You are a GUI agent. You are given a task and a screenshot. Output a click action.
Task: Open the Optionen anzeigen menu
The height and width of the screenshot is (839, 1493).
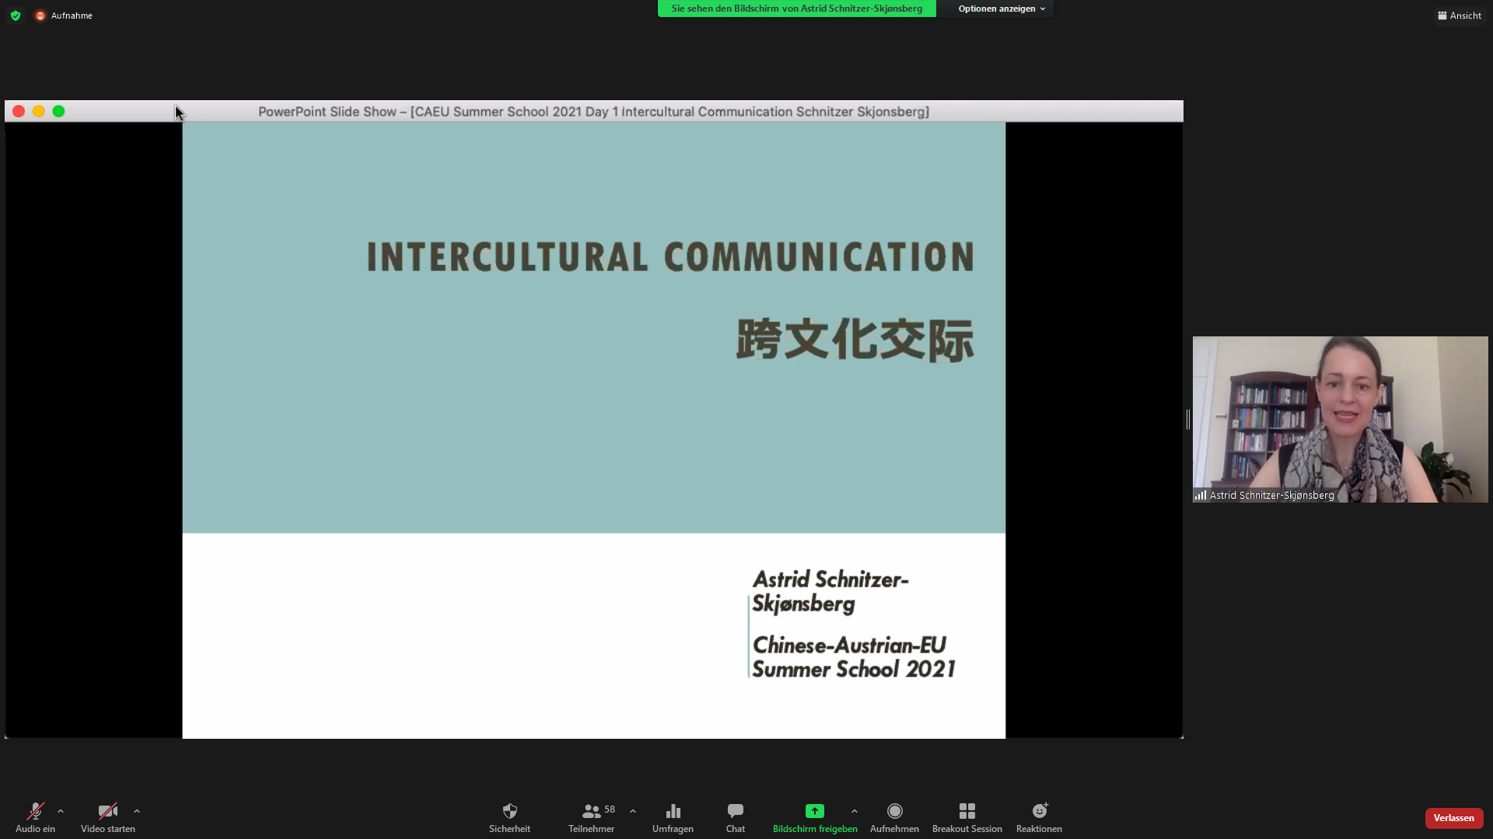click(x=1001, y=9)
